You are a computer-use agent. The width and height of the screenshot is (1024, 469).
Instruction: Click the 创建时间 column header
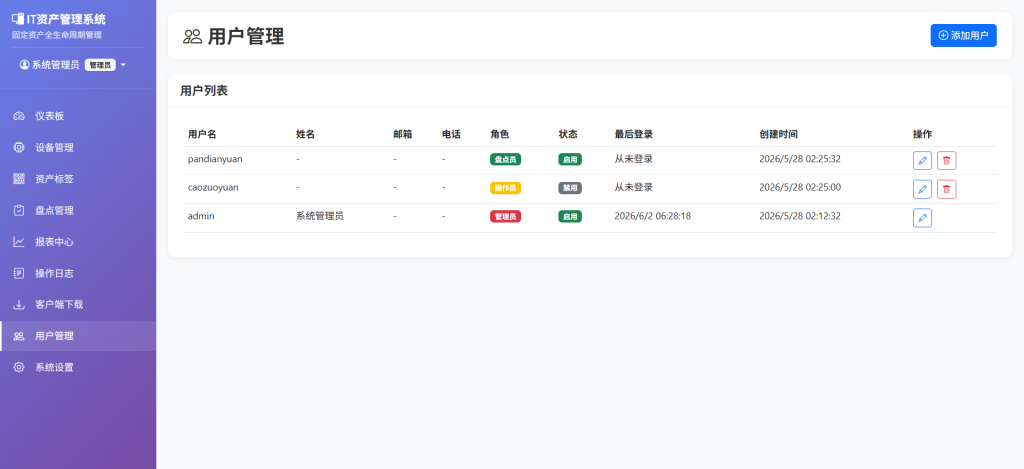point(778,135)
